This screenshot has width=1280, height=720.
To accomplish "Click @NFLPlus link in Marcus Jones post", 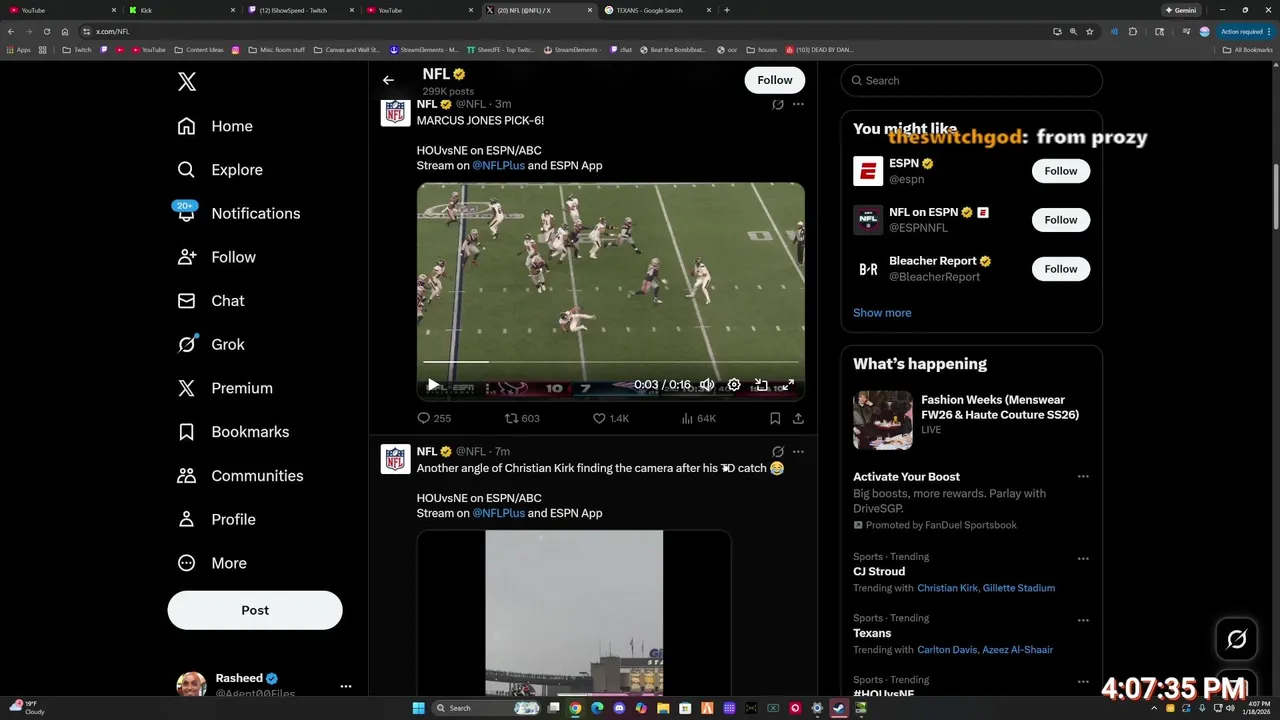I will [498, 166].
